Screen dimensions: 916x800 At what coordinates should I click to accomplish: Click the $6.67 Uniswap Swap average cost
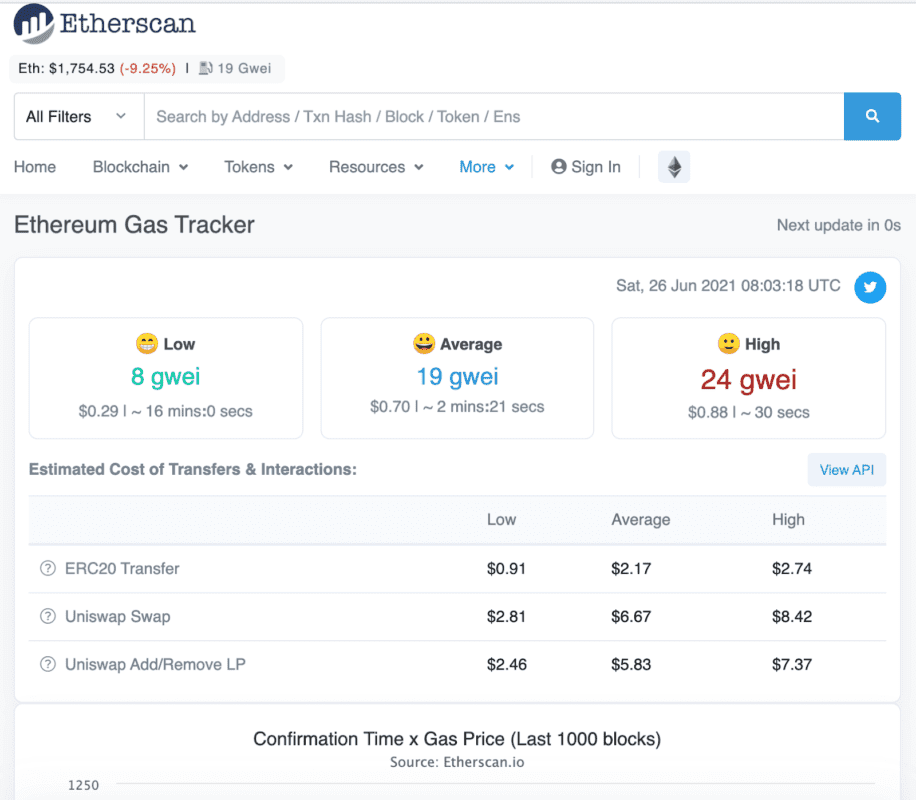point(631,617)
